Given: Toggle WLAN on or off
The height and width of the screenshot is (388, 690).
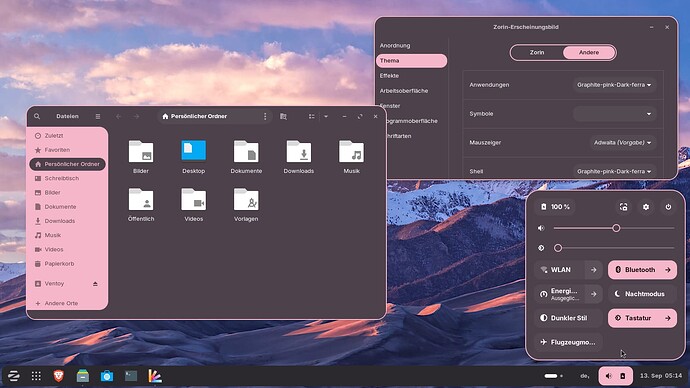Looking at the screenshot, I should point(560,270).
